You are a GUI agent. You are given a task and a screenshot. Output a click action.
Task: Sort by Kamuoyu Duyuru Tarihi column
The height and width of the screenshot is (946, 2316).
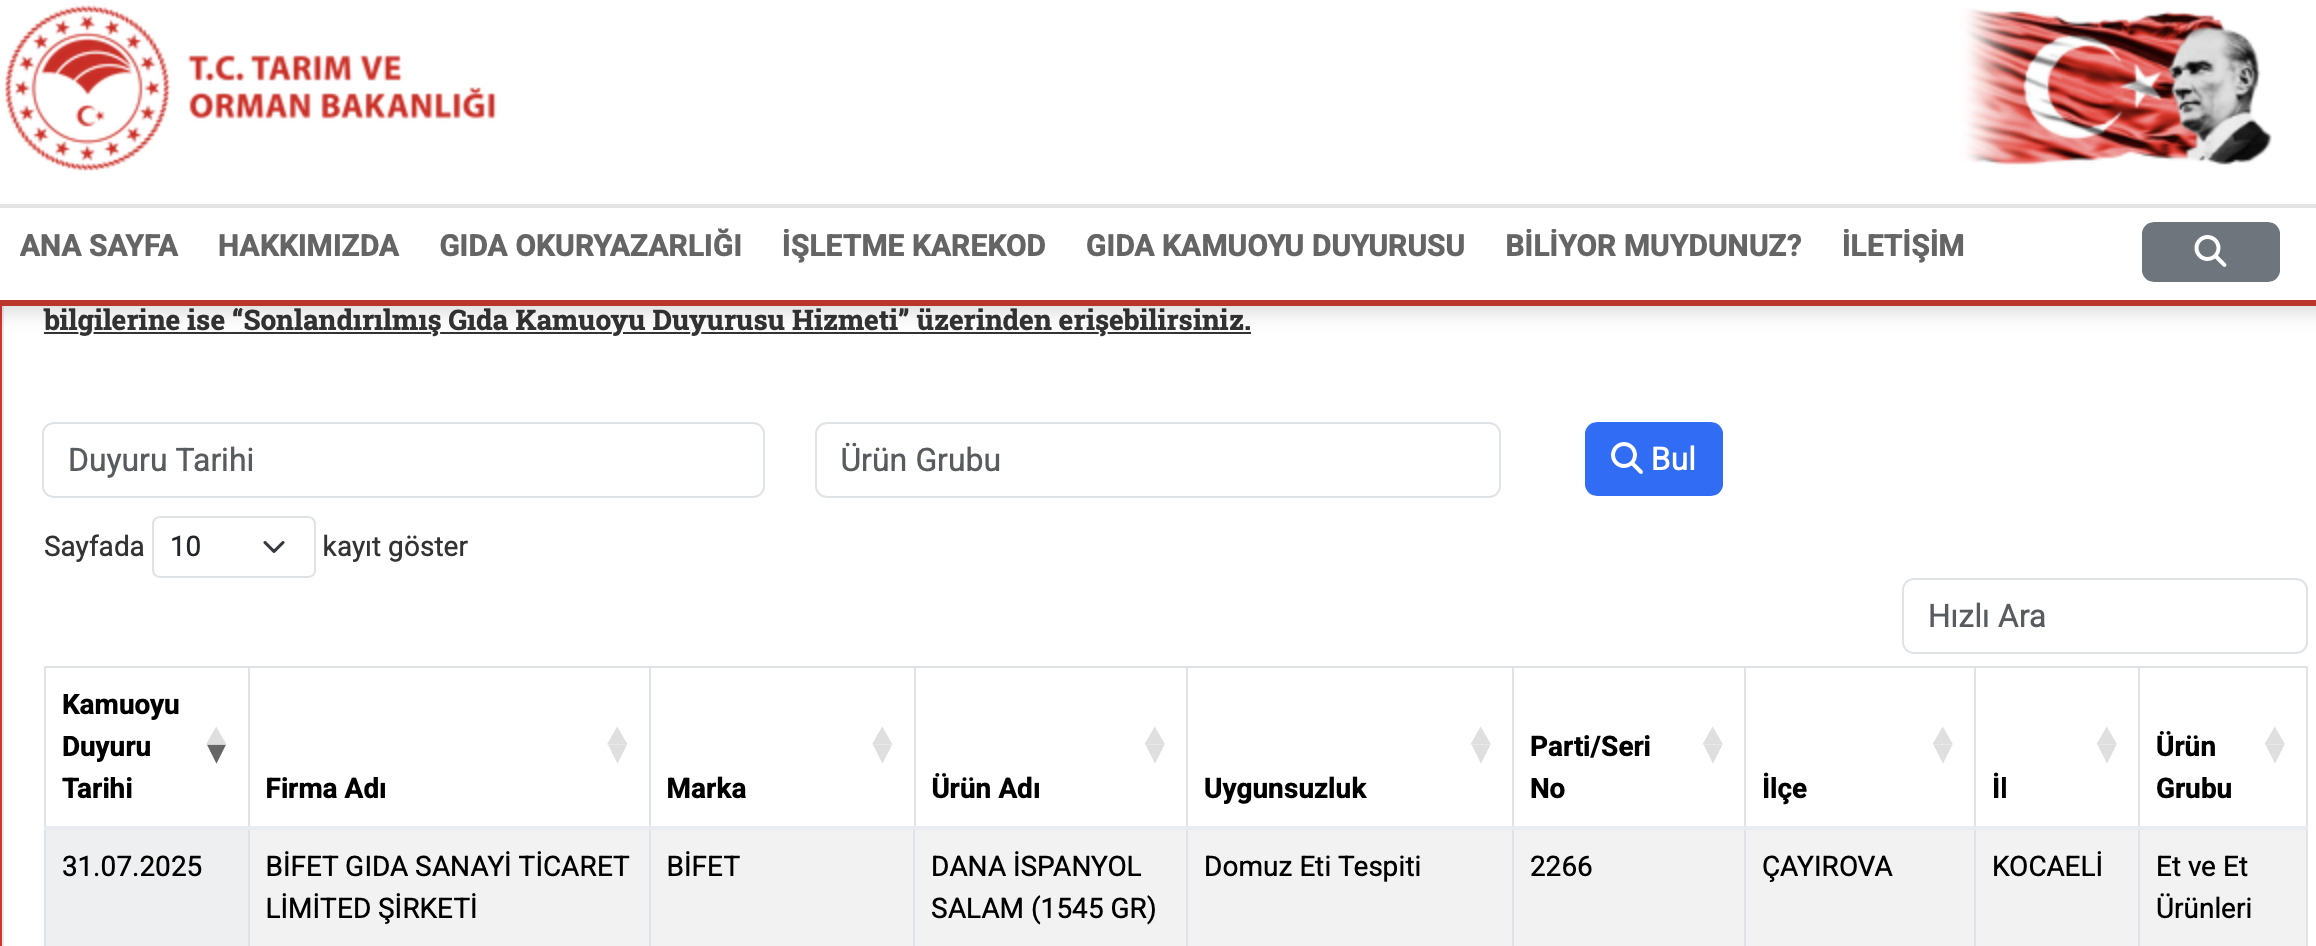[x=146, y=746]
